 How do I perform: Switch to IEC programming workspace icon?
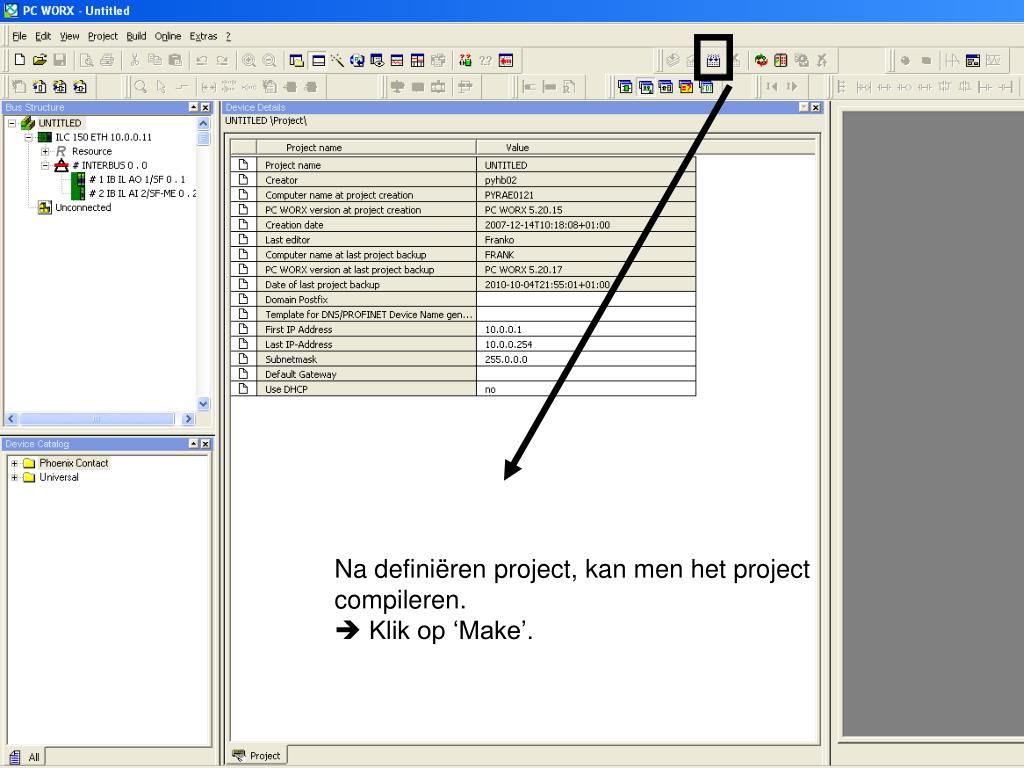click(625, 86)
